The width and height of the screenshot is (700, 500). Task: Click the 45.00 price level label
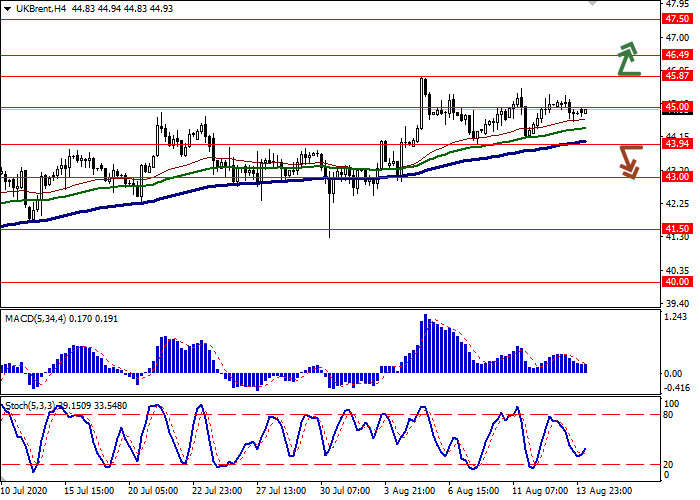click(x=677, y=107)
